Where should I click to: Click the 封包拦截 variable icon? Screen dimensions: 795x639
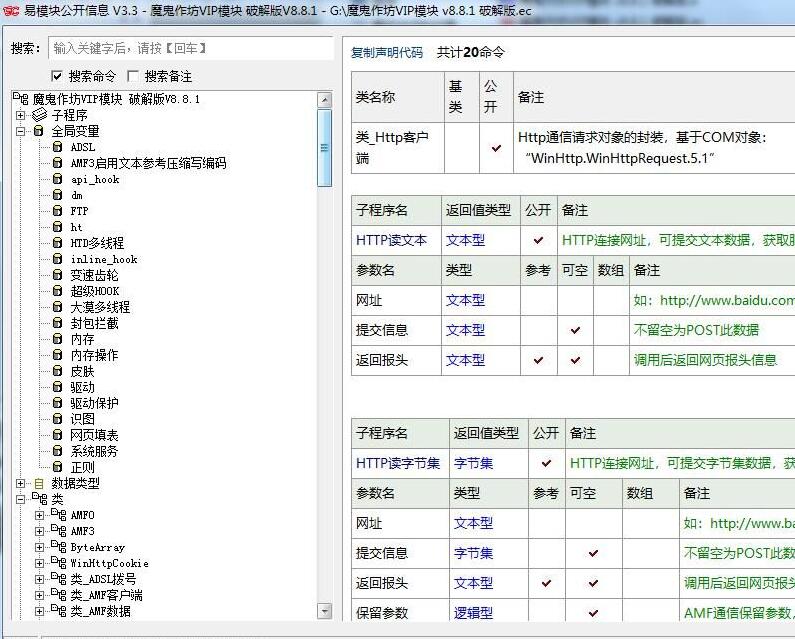[x=57, y=323]
